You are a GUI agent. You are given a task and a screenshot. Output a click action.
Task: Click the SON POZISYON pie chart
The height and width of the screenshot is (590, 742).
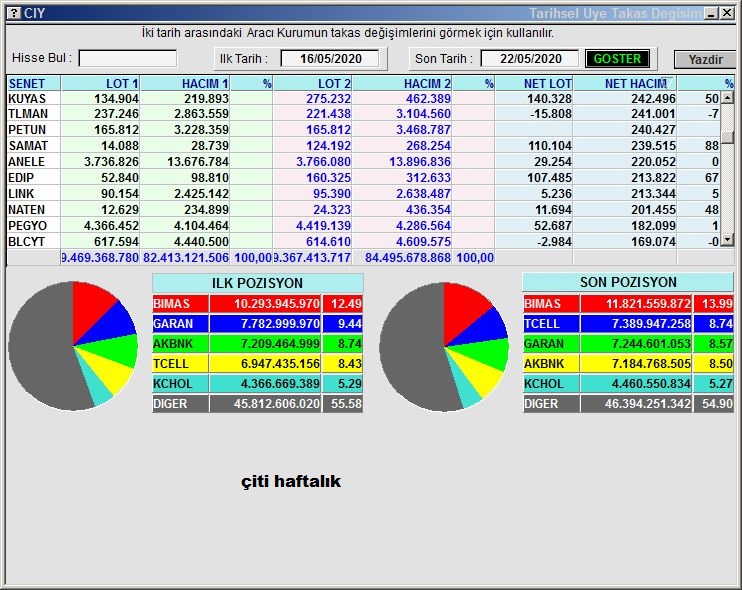click(x=444, y=347)
